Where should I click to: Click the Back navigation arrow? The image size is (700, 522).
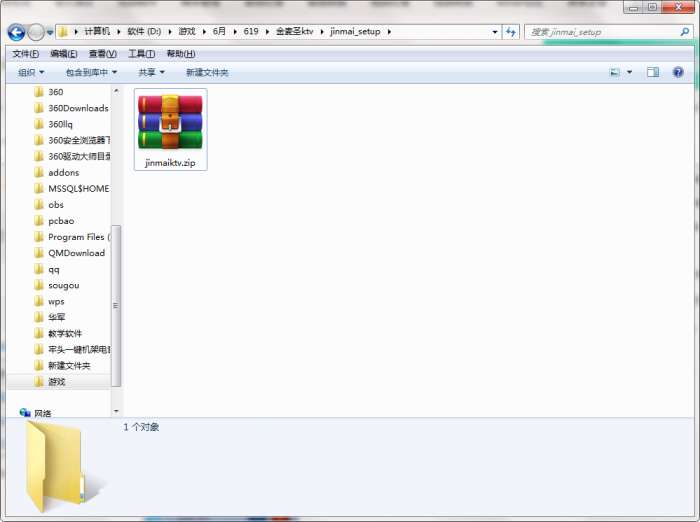point(17,32)
